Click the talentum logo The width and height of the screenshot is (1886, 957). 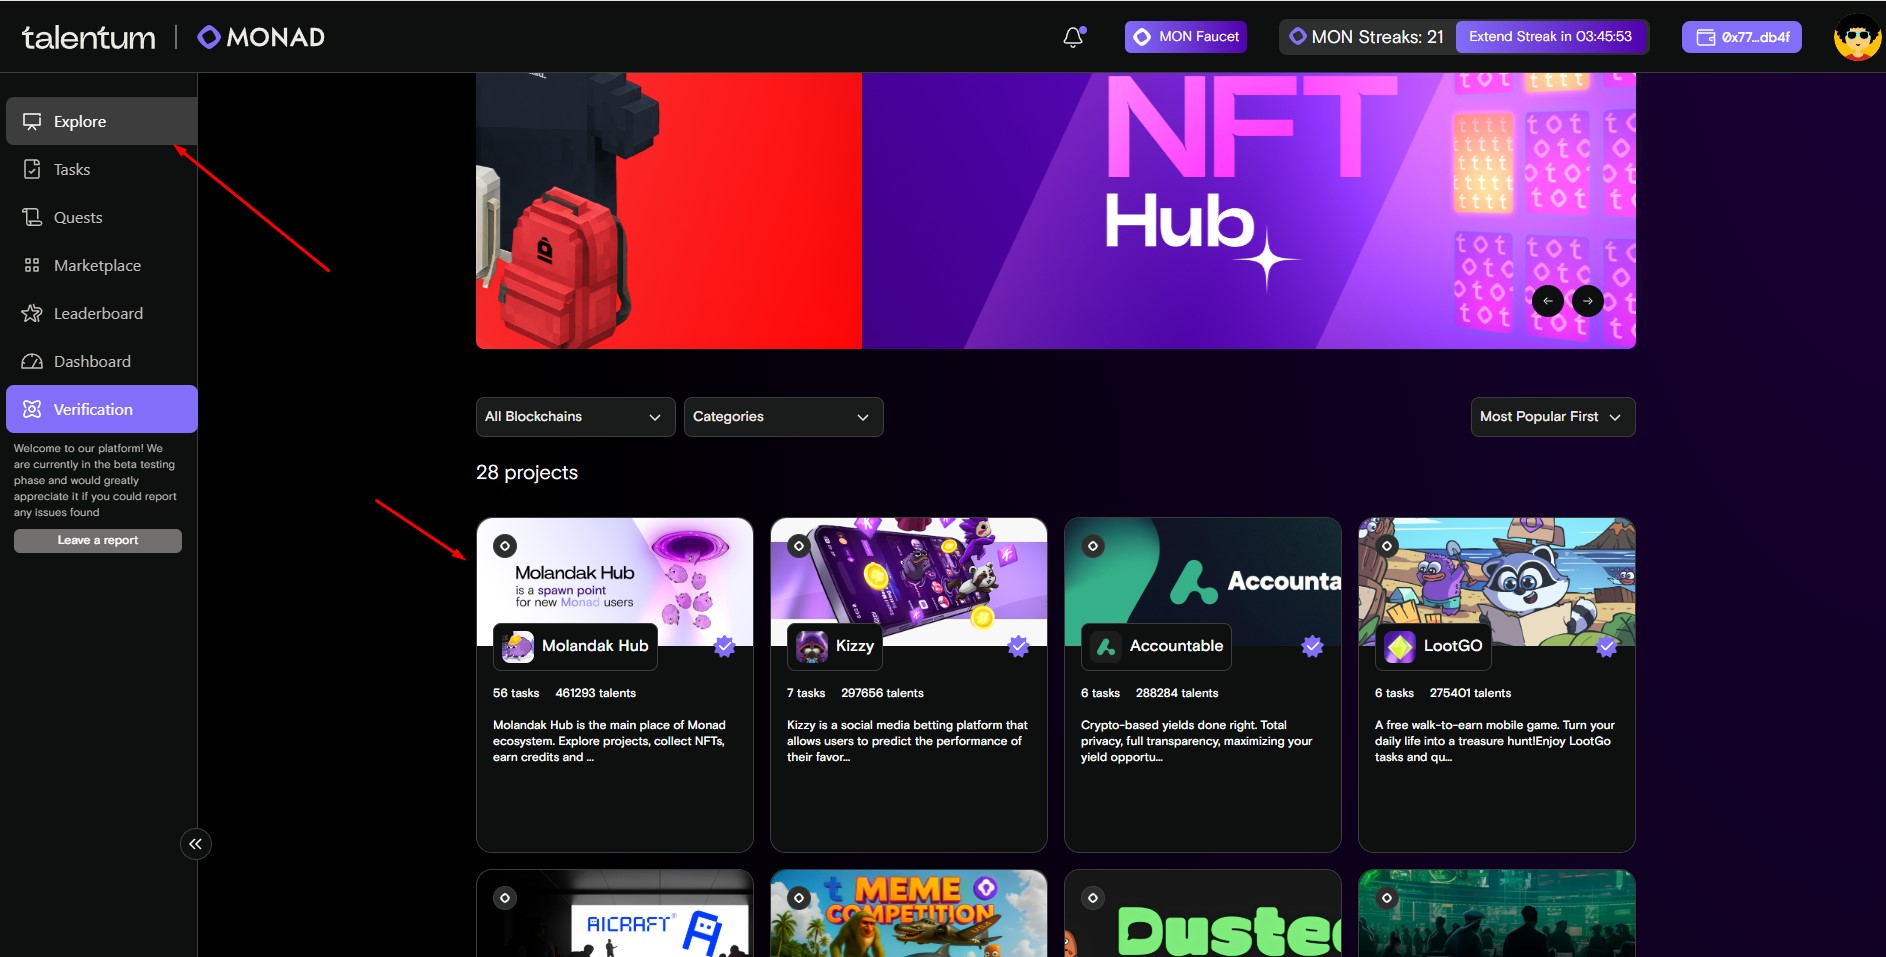(x=89, y=37)
